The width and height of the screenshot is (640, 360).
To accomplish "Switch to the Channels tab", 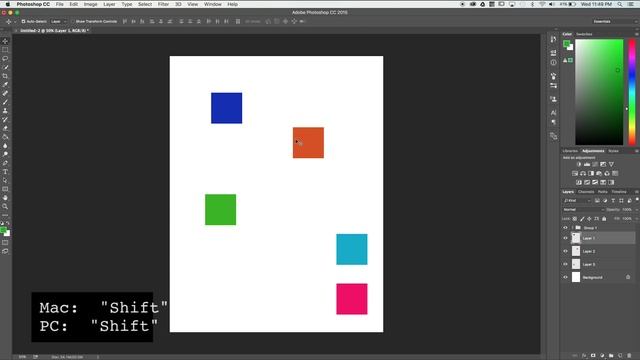I will [586, 192].
